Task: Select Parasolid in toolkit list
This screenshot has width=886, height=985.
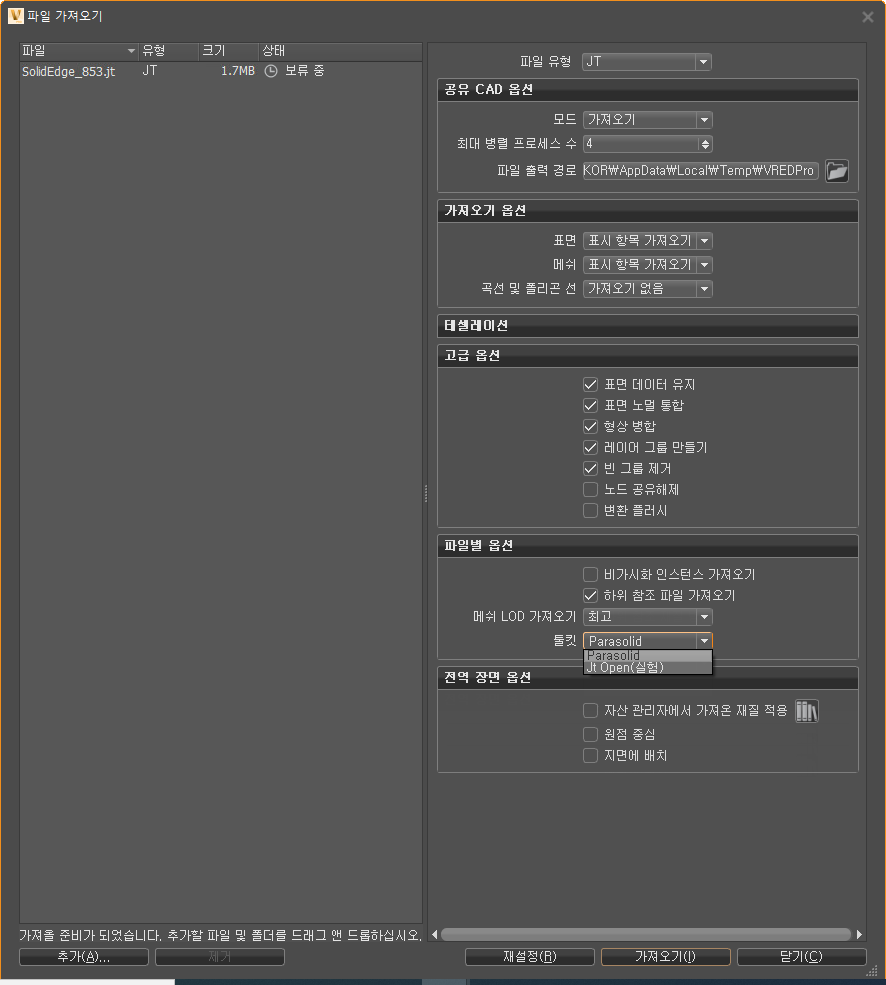Action: click(648, 656)
